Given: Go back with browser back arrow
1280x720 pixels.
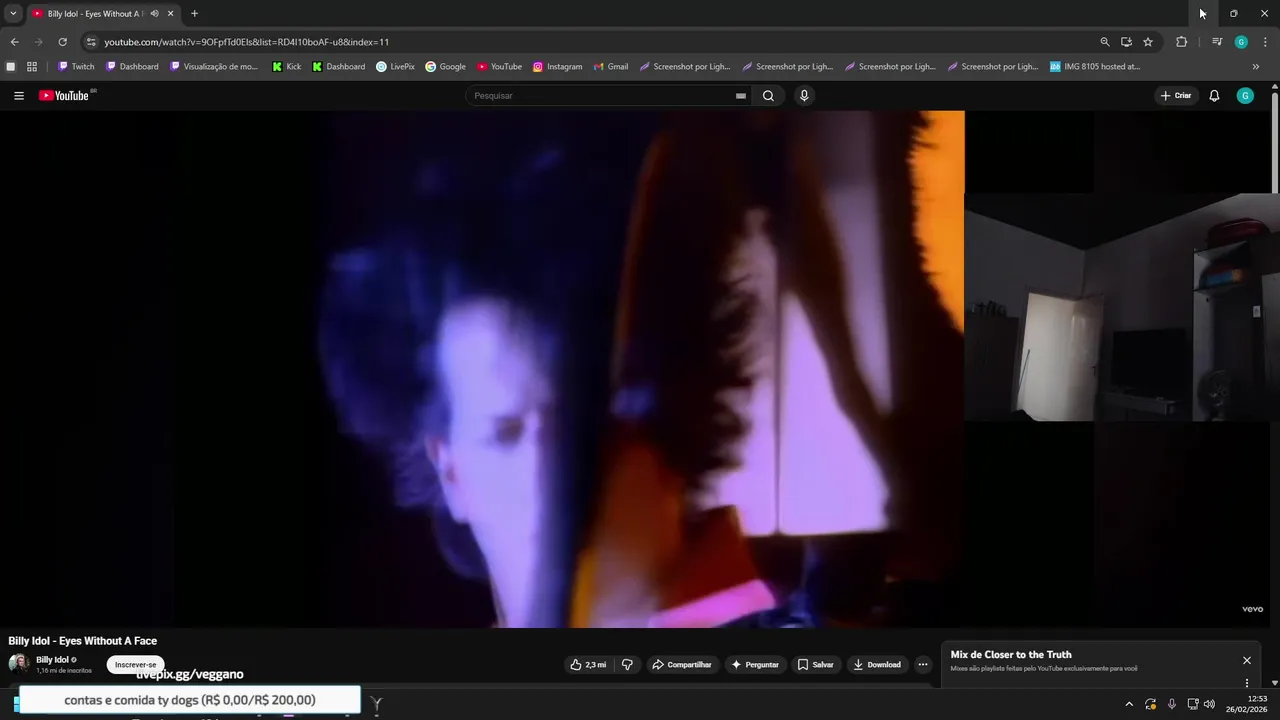Looking at the screenshot, I should 14,42.
